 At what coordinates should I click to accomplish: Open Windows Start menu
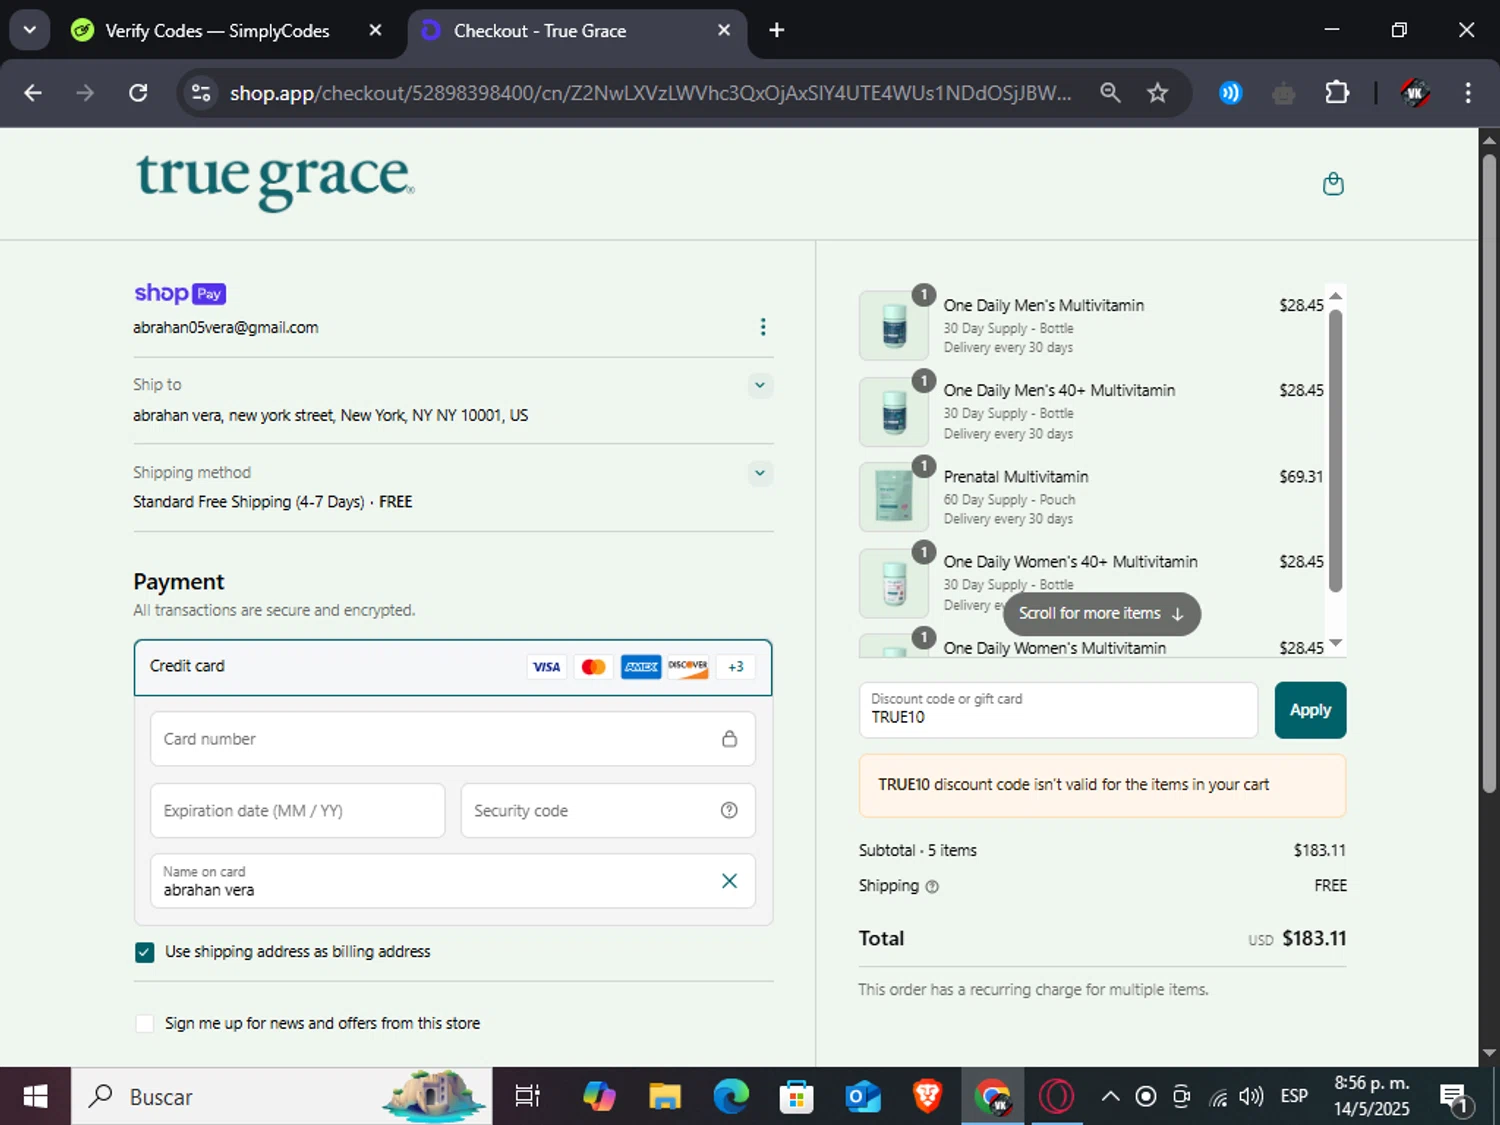(35, 1097)
